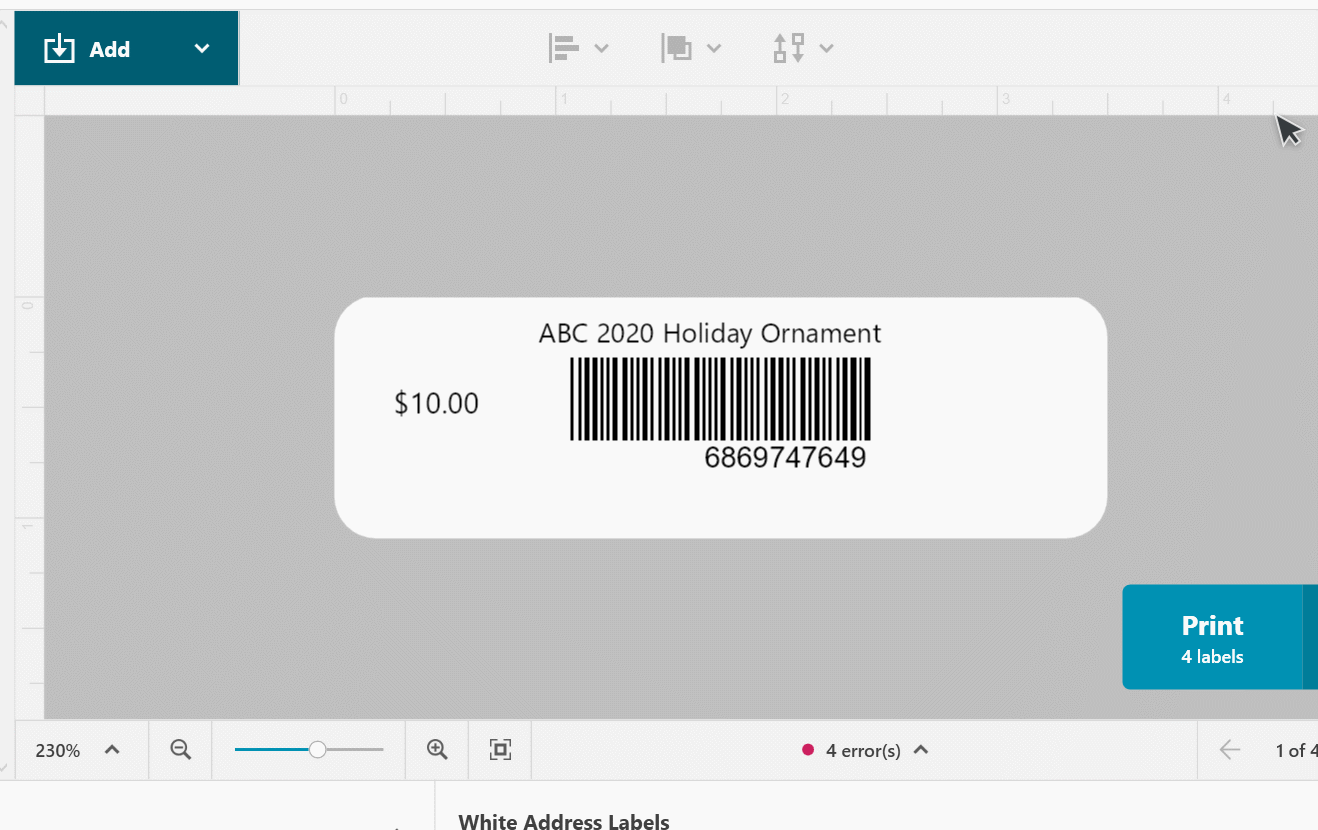The image size is (1318, 830).
Task: Click the fit-to-screen view icon
Action: (499, 749)
